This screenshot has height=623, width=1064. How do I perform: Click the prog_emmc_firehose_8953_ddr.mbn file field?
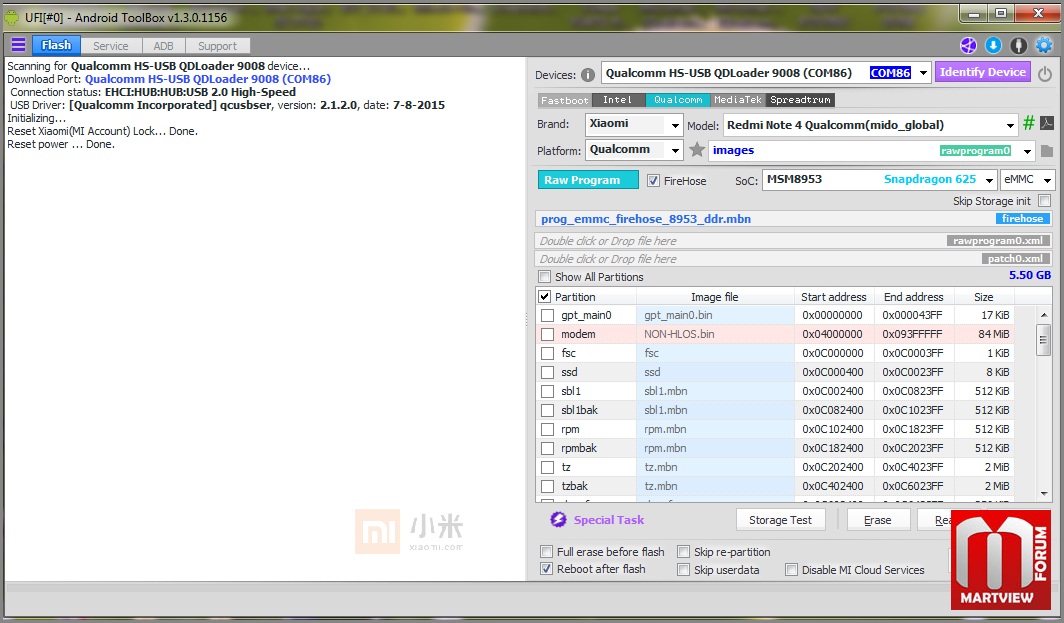click(x=793, y=219)
